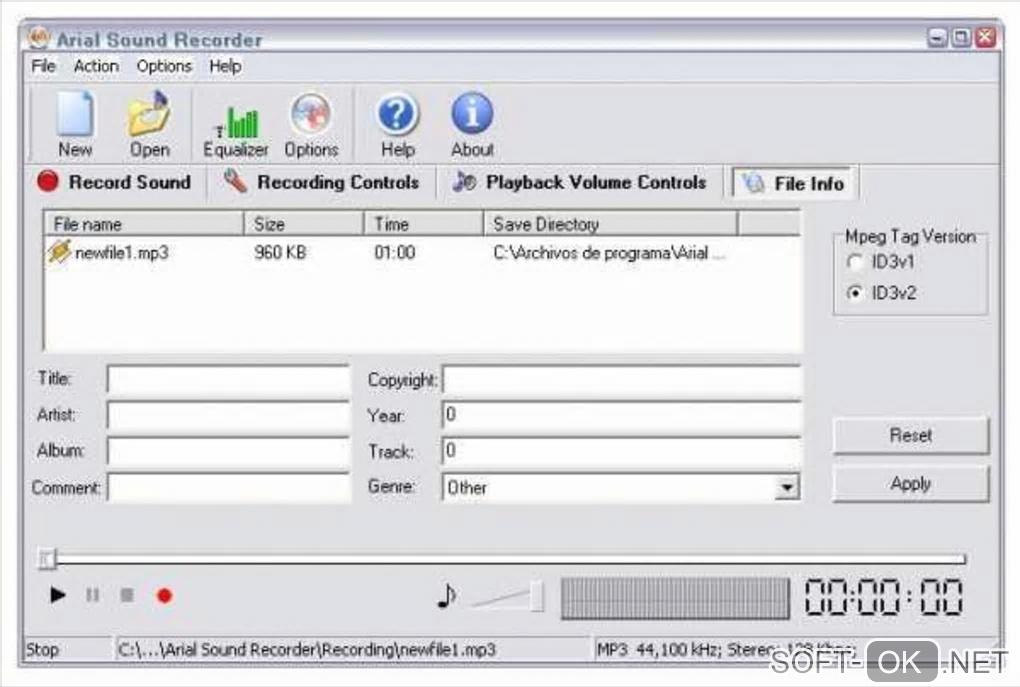Image resolution: width=1020 pixels, height=687 pixels.
Task: Click the 960 KB size cell
Action: (x=280, y=252)
